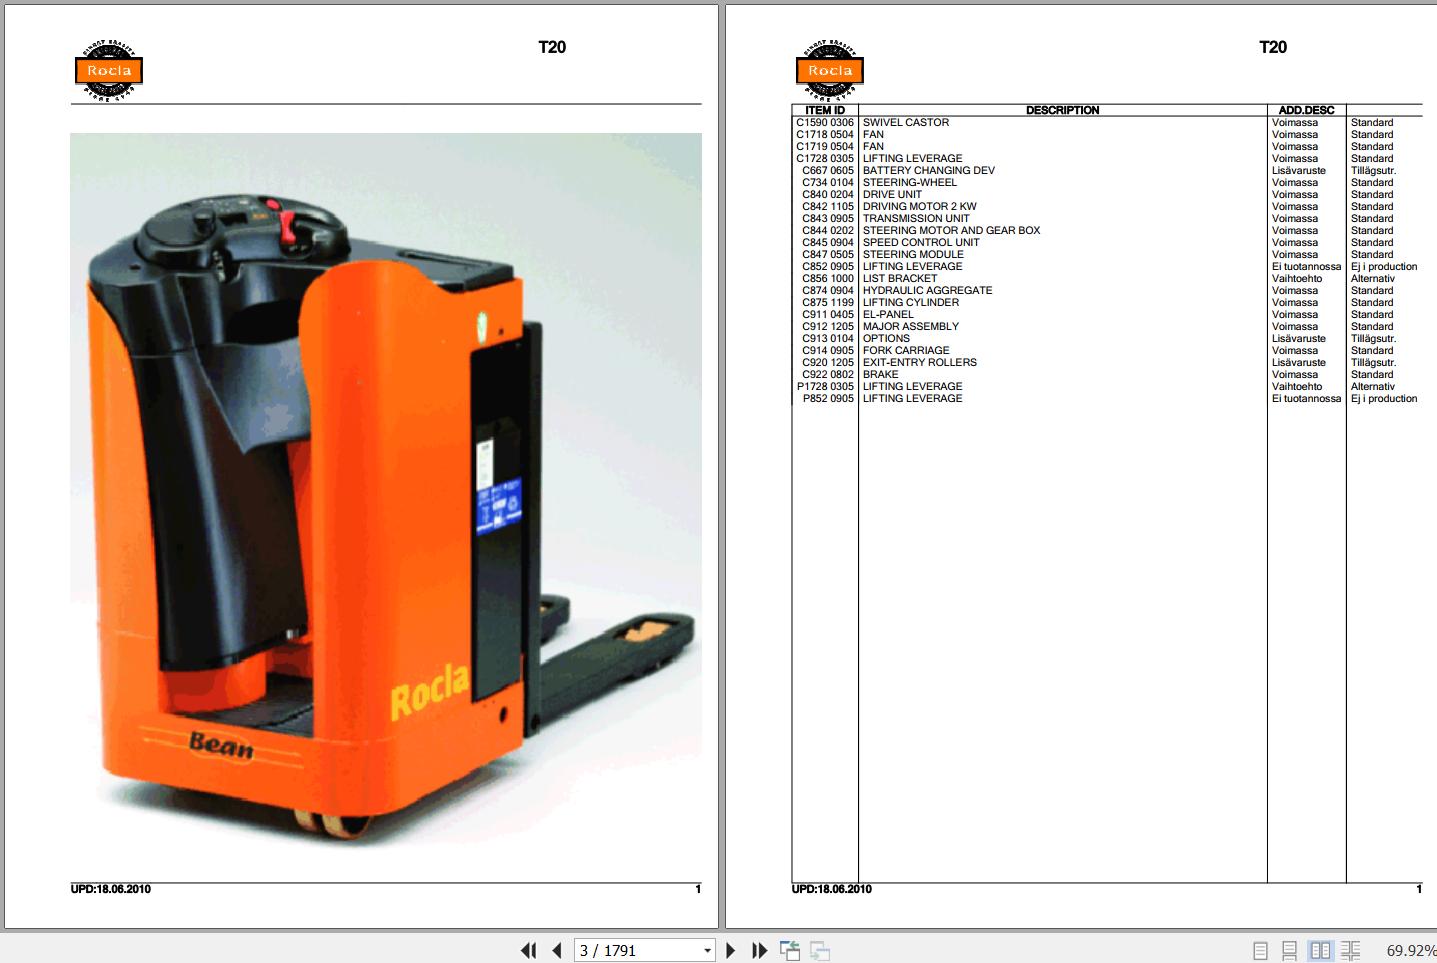Click the previous view icon with green arrow
Viewport: 1437px width, 963px height.
click(789, 950)
